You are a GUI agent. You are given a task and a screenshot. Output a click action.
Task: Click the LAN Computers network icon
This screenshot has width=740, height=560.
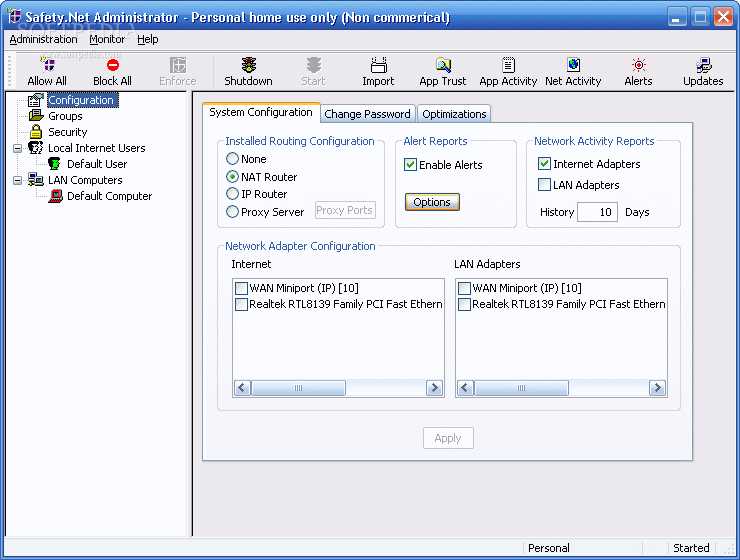(35, 180)
